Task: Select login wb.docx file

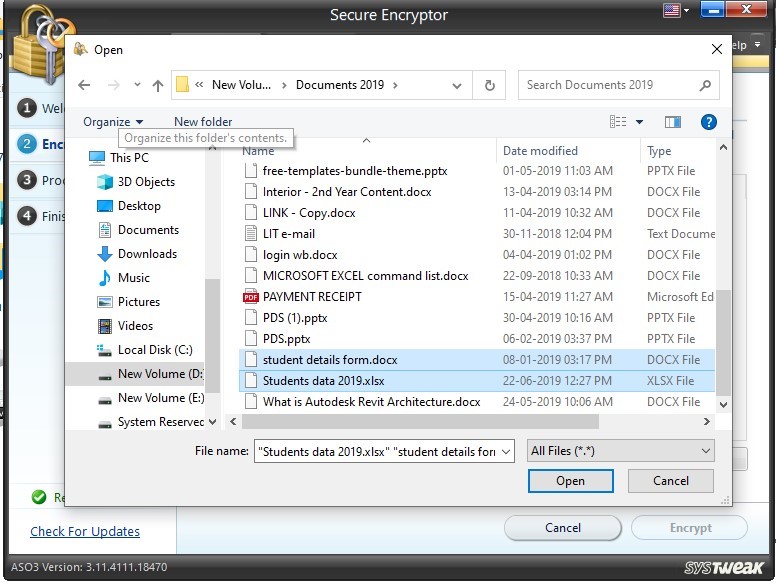Action: (477, 255)
